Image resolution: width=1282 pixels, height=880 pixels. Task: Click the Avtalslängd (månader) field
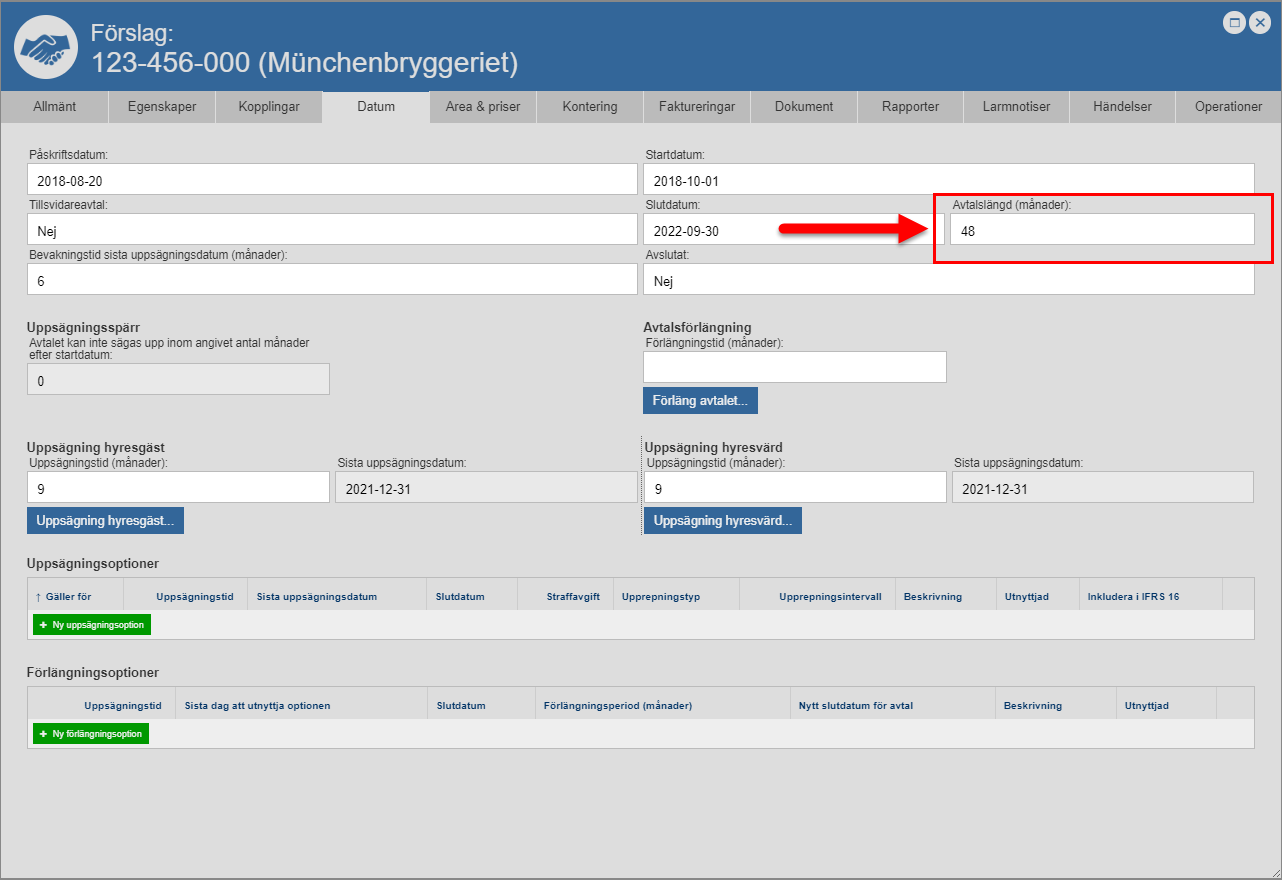click(x=1101, y=230)
